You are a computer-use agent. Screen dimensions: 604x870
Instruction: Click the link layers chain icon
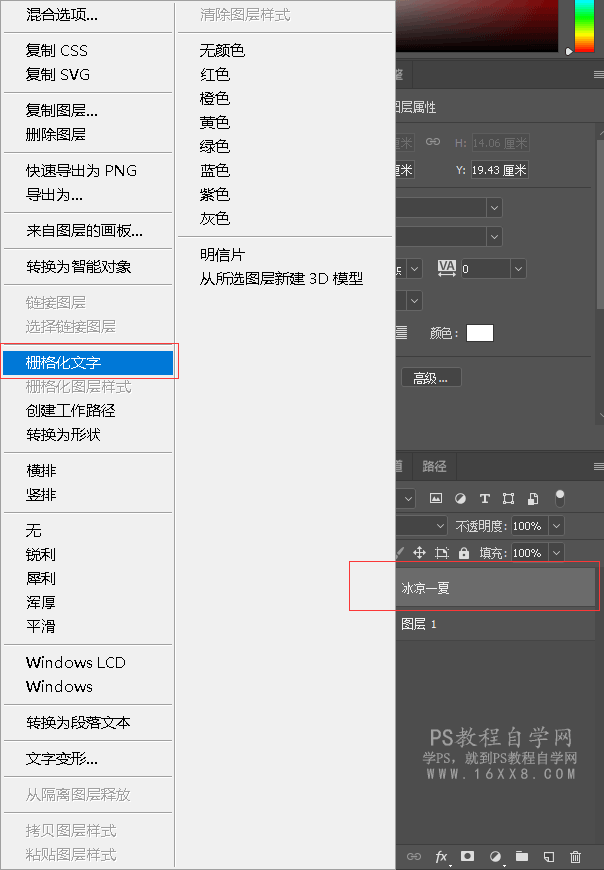tap(414, 857)
